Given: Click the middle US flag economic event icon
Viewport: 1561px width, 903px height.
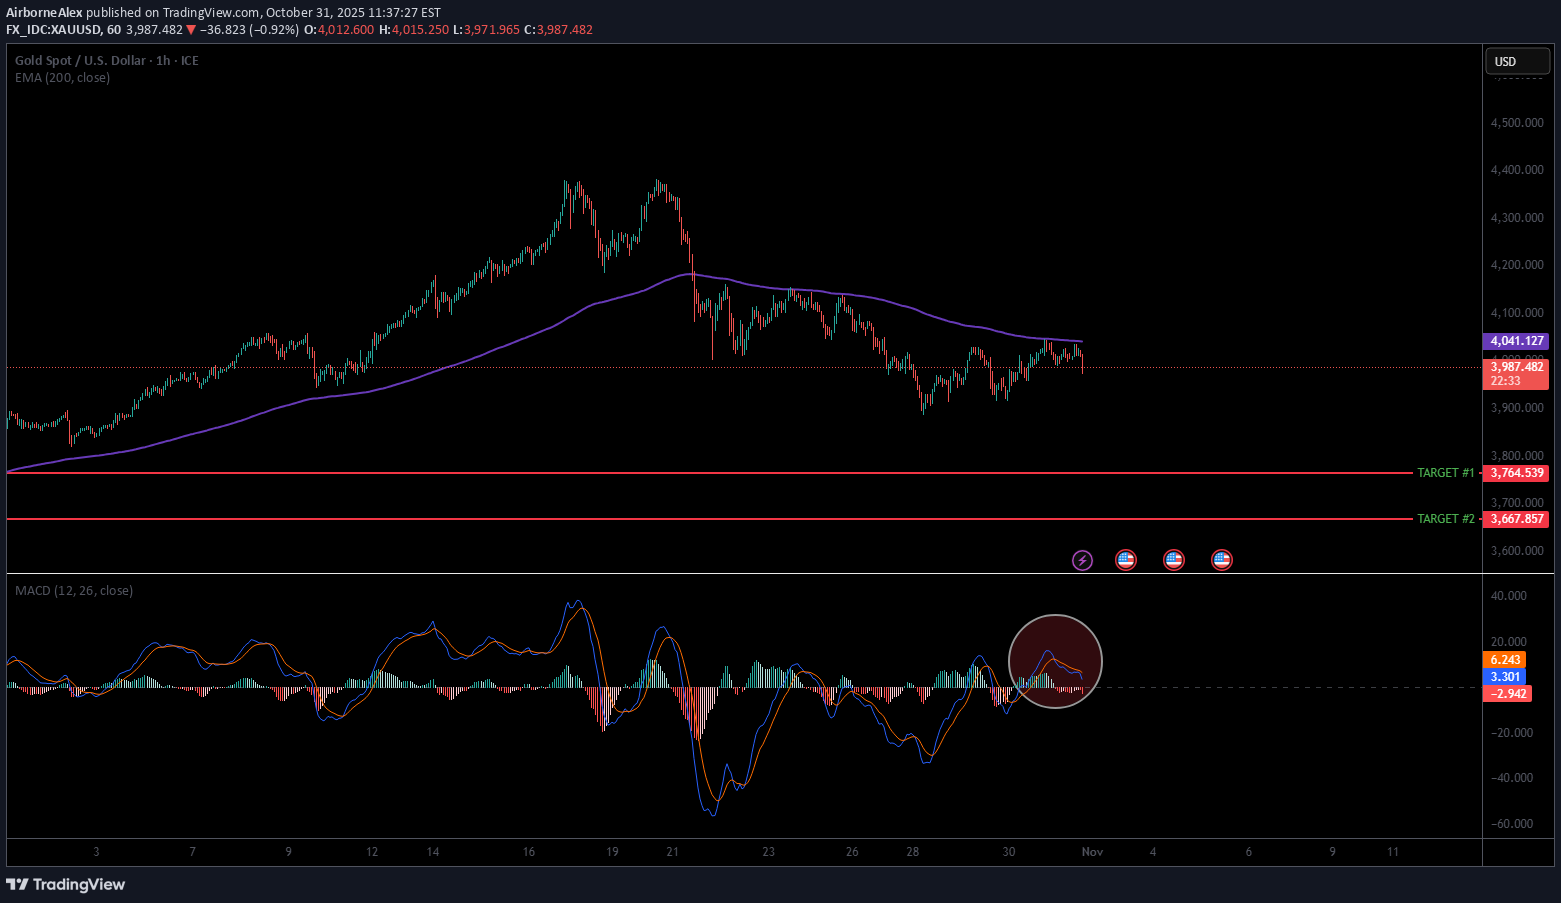Looking at the screenshot, I should (x=1174, y=560).
